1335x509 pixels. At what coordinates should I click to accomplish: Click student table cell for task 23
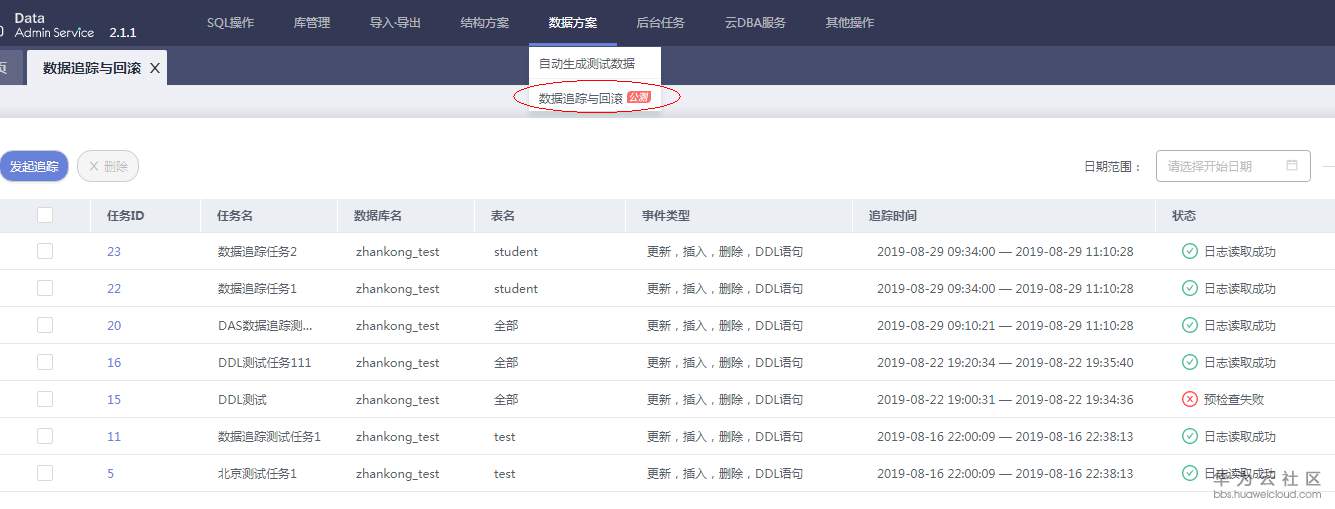(x=516, y=252)
